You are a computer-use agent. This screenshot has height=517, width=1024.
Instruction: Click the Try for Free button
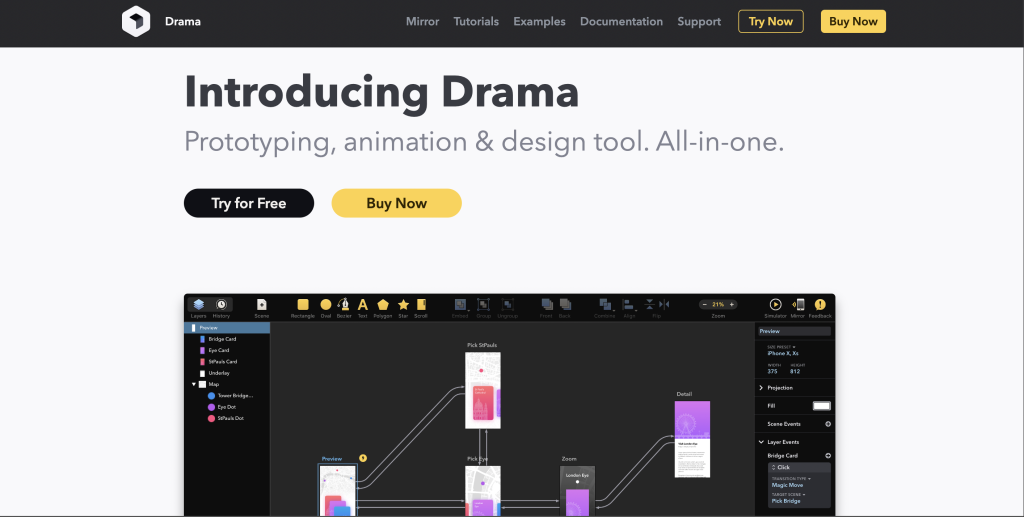pos(249,203)
